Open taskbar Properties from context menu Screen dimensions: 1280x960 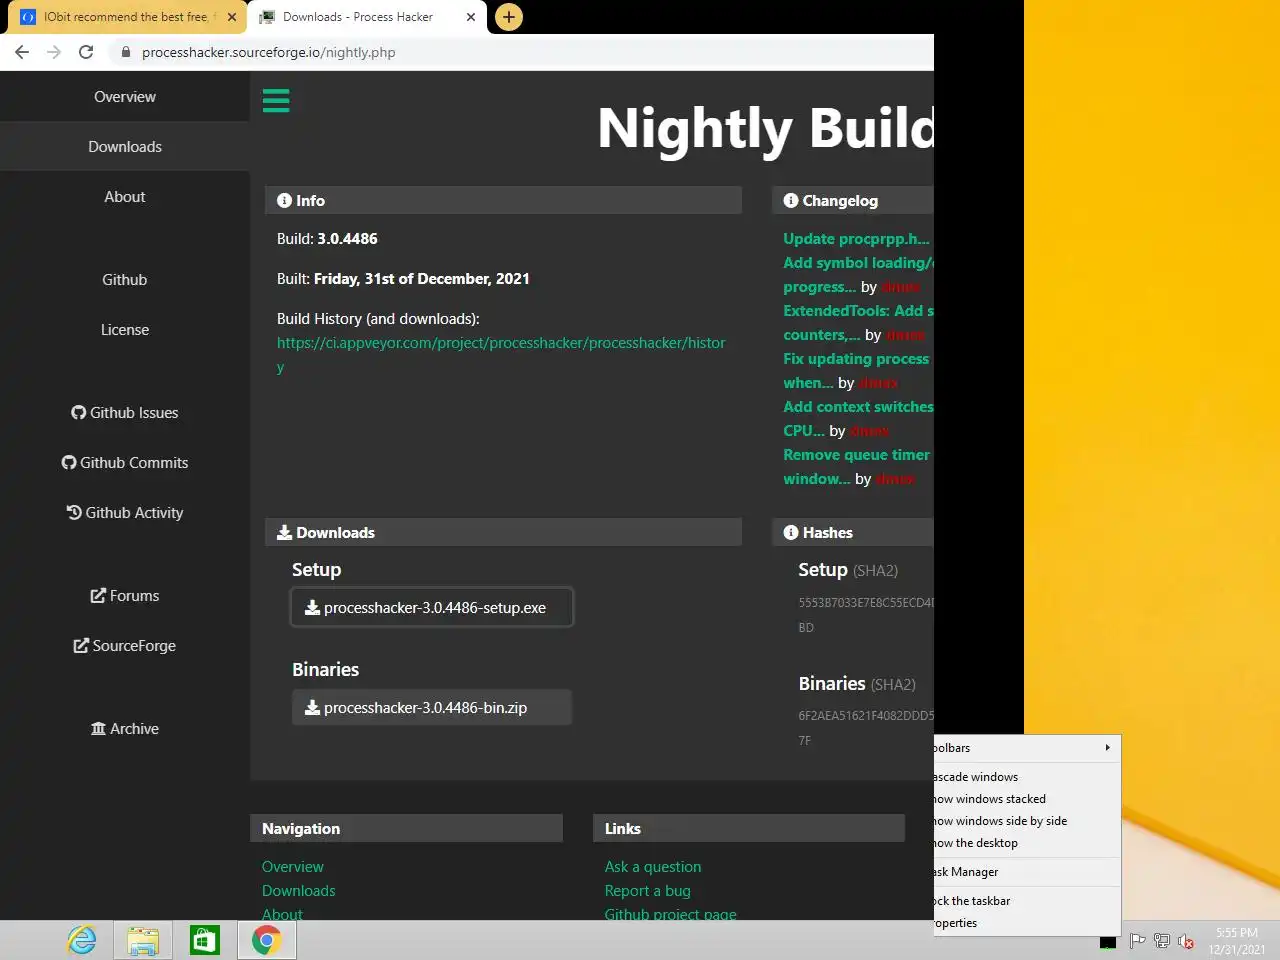click(1027, 923)
